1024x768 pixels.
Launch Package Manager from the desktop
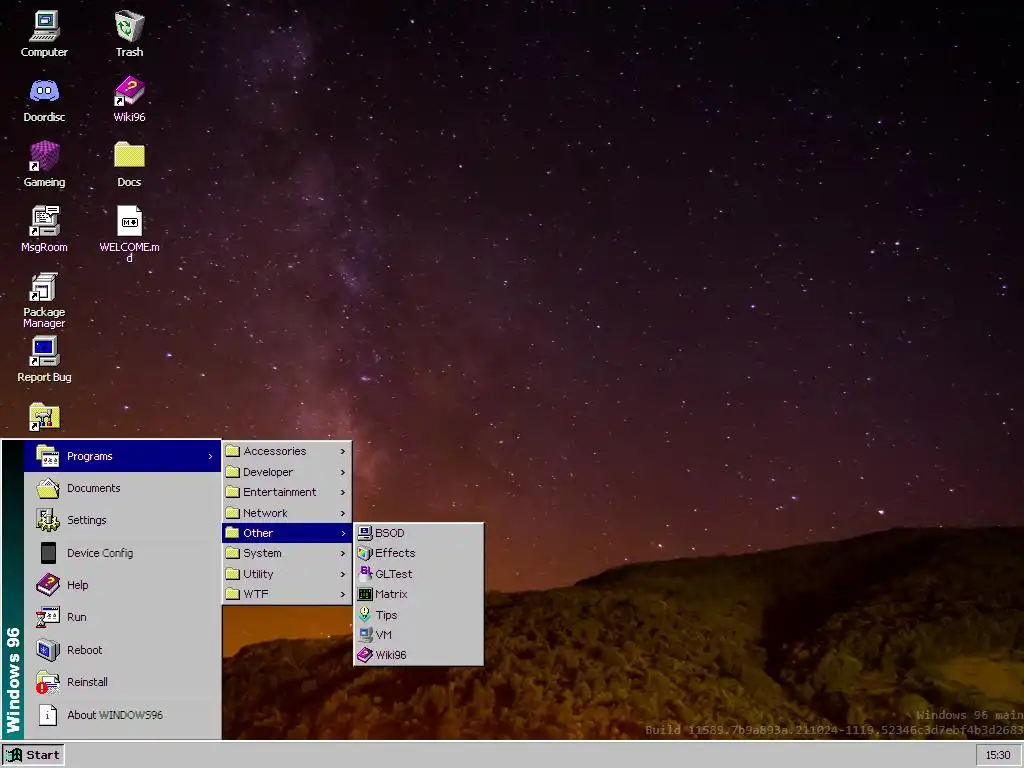point(44,300)
